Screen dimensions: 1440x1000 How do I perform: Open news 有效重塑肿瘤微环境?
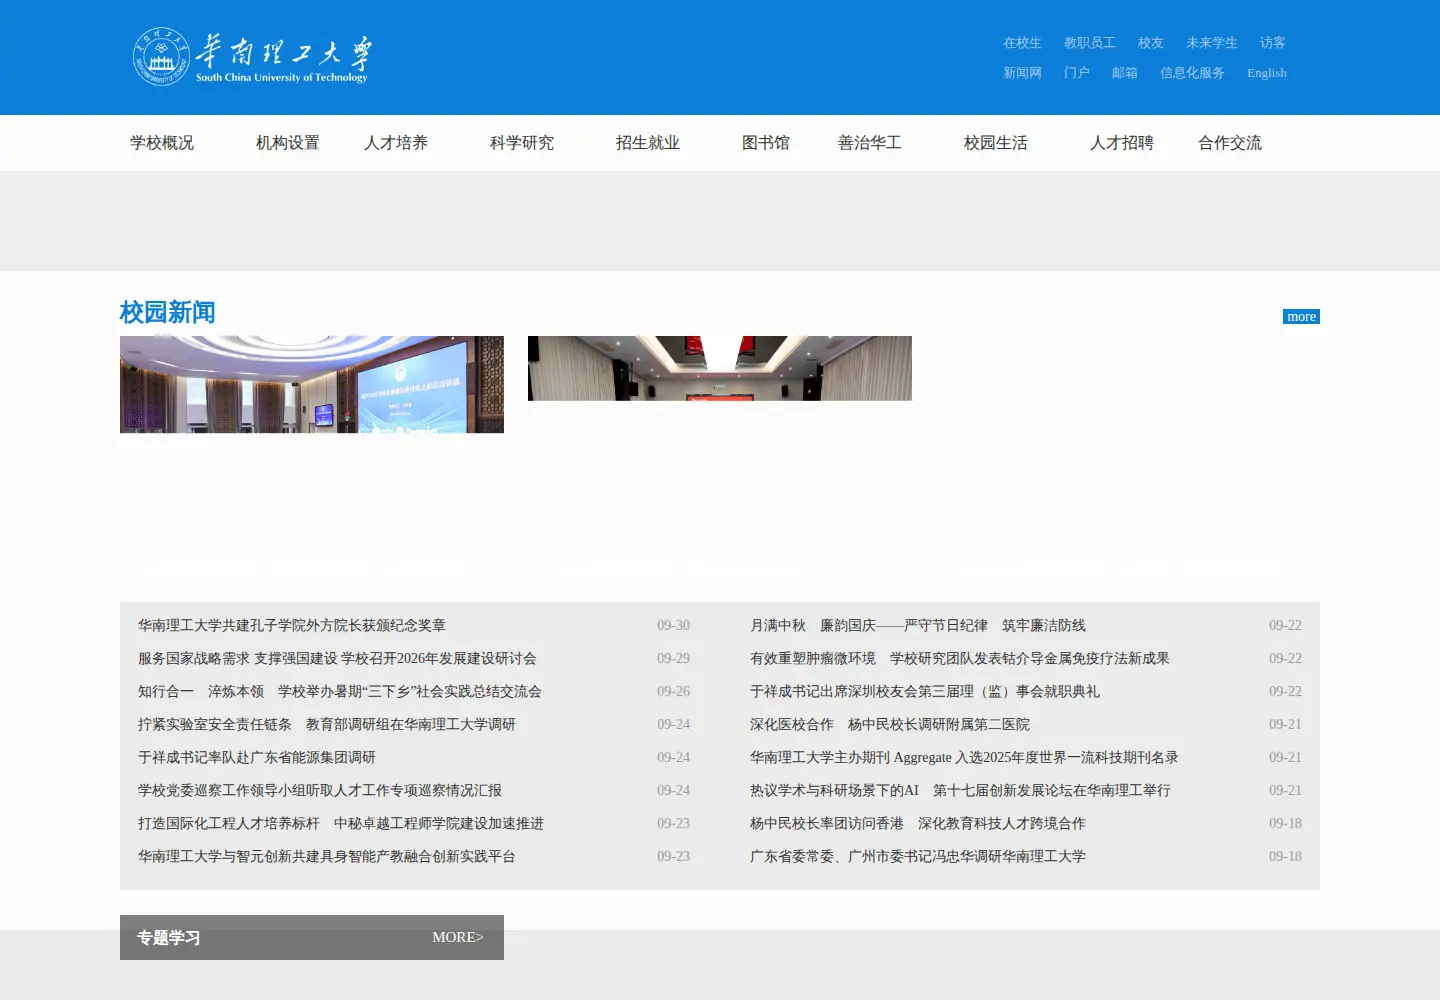[960, 658]
